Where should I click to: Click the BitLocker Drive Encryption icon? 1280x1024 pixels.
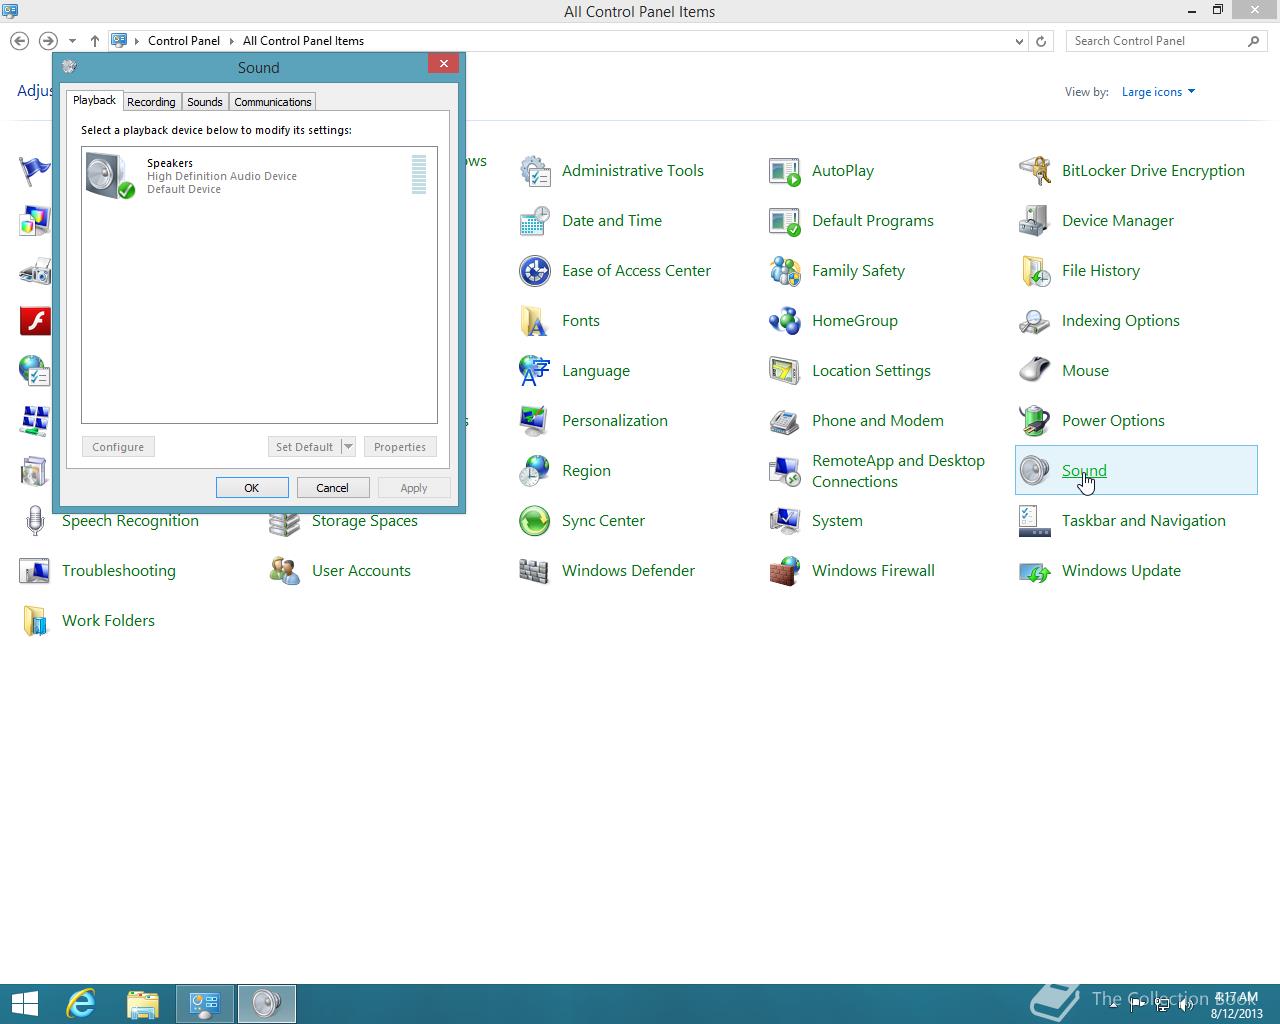pos(1035,171)
